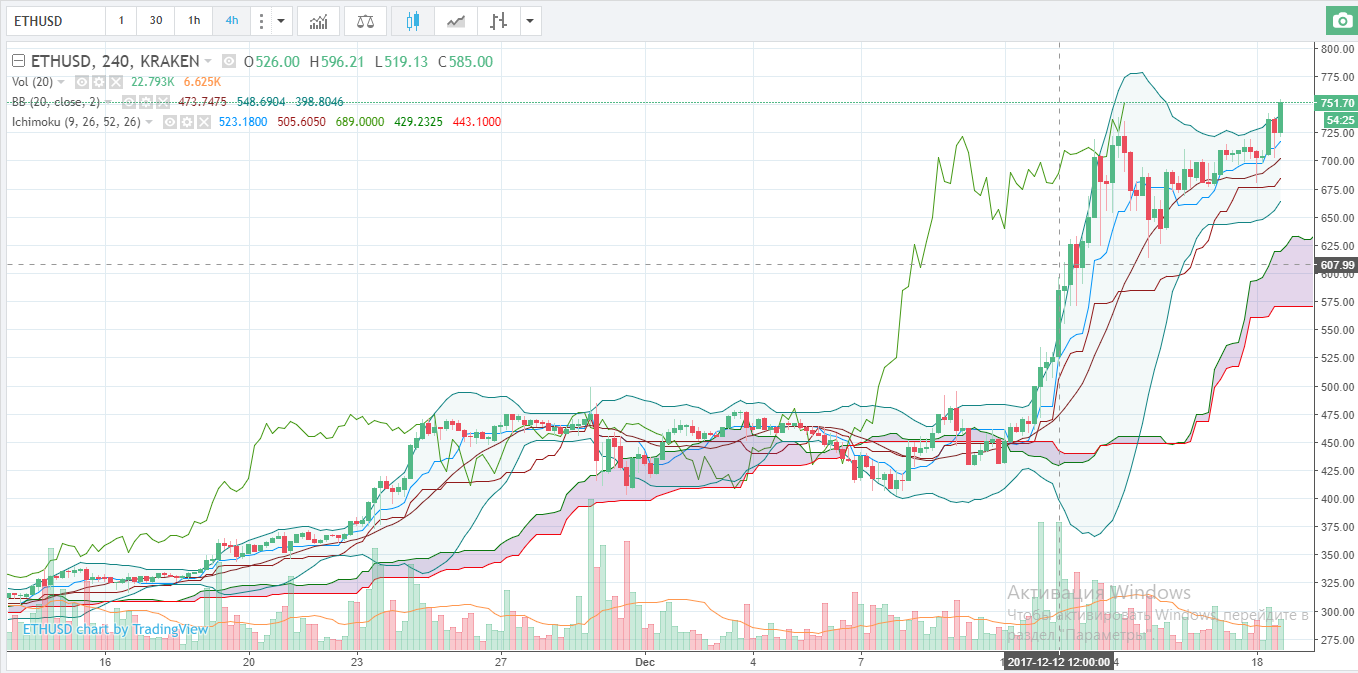Image resolution: width=1358 pixels, height=673 pixels.
Task: Toggle visibility of Vol (20) indicator
Action: pos(83,82)
